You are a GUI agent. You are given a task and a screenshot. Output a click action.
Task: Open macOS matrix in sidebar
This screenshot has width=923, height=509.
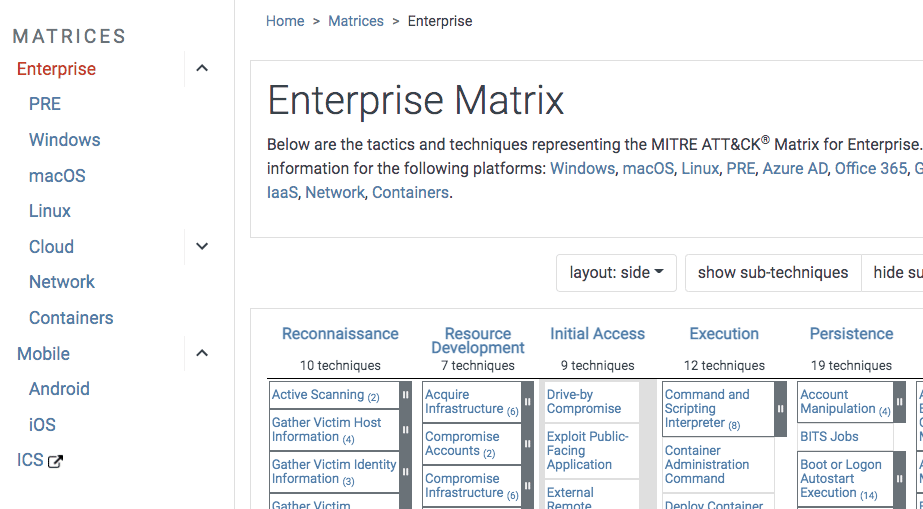tap(57, 176)
